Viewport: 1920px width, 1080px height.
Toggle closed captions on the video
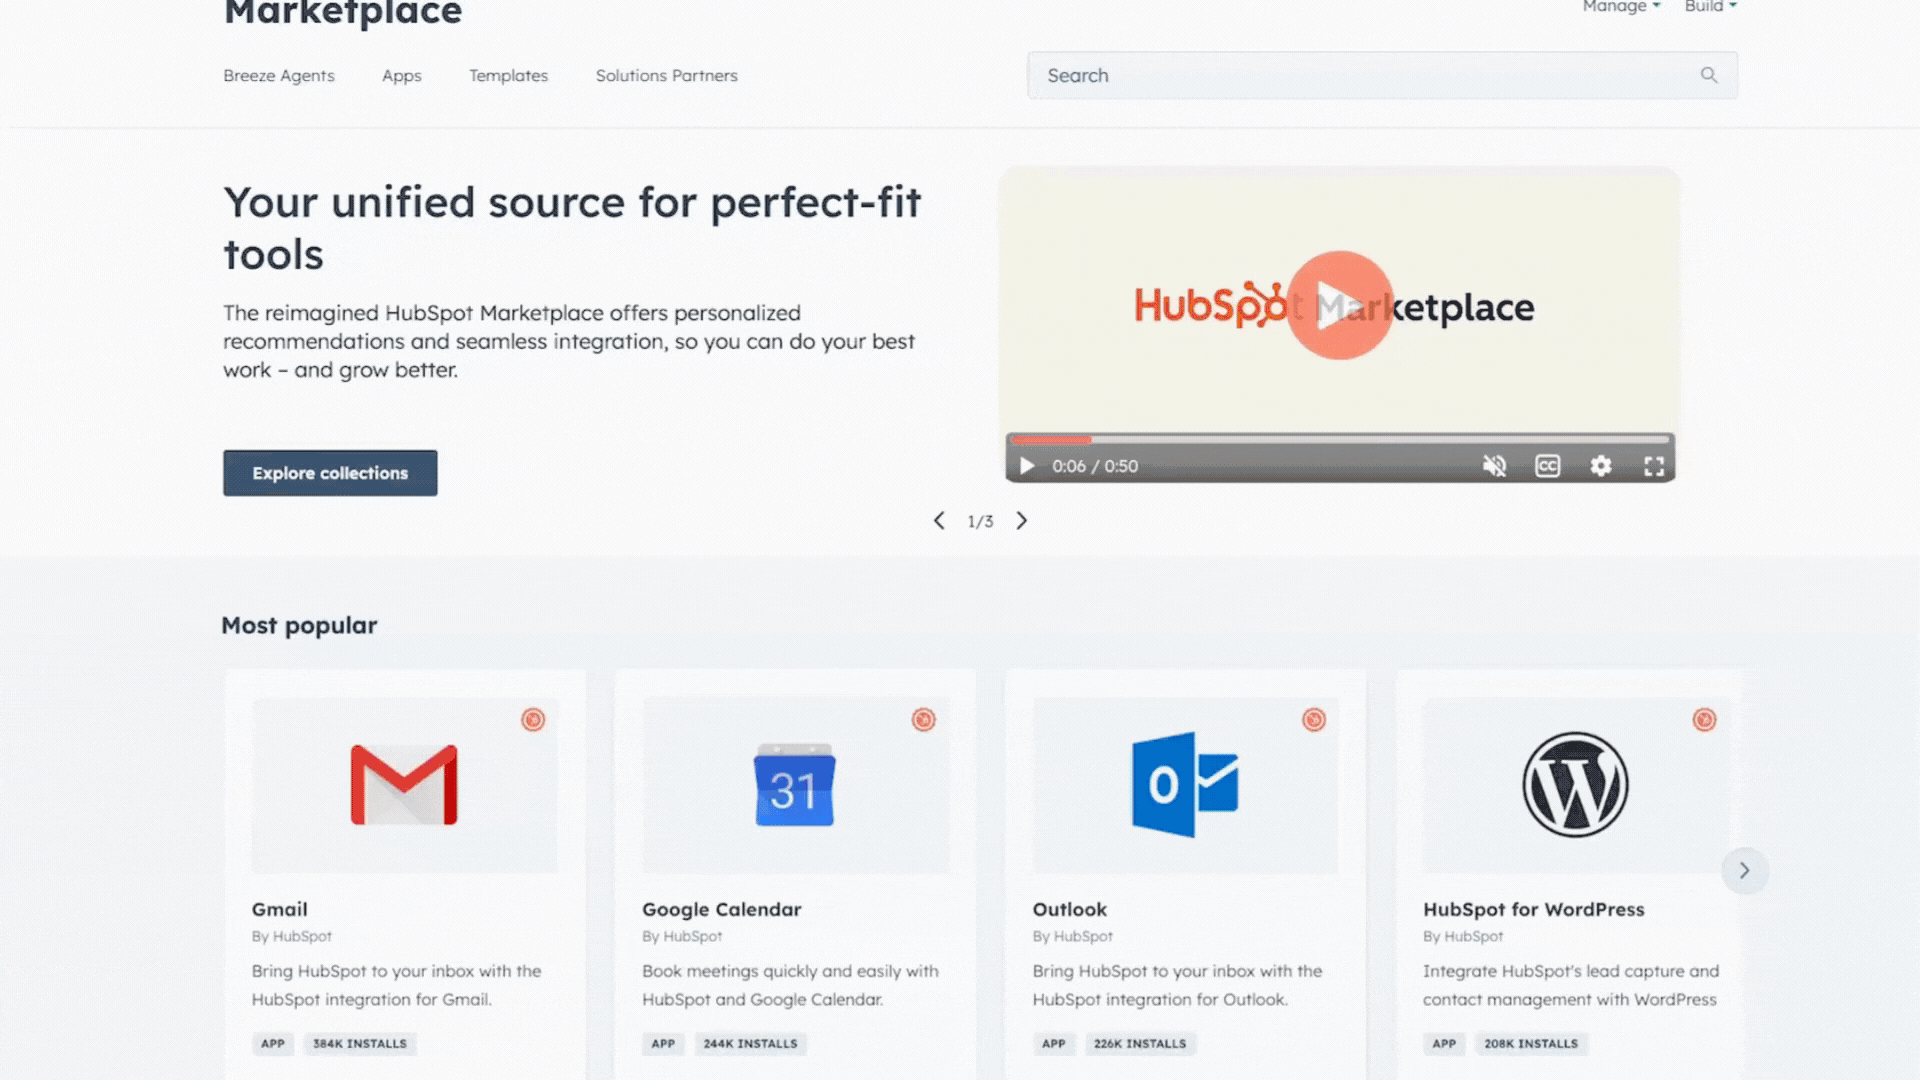click(x=1547, y=466)
